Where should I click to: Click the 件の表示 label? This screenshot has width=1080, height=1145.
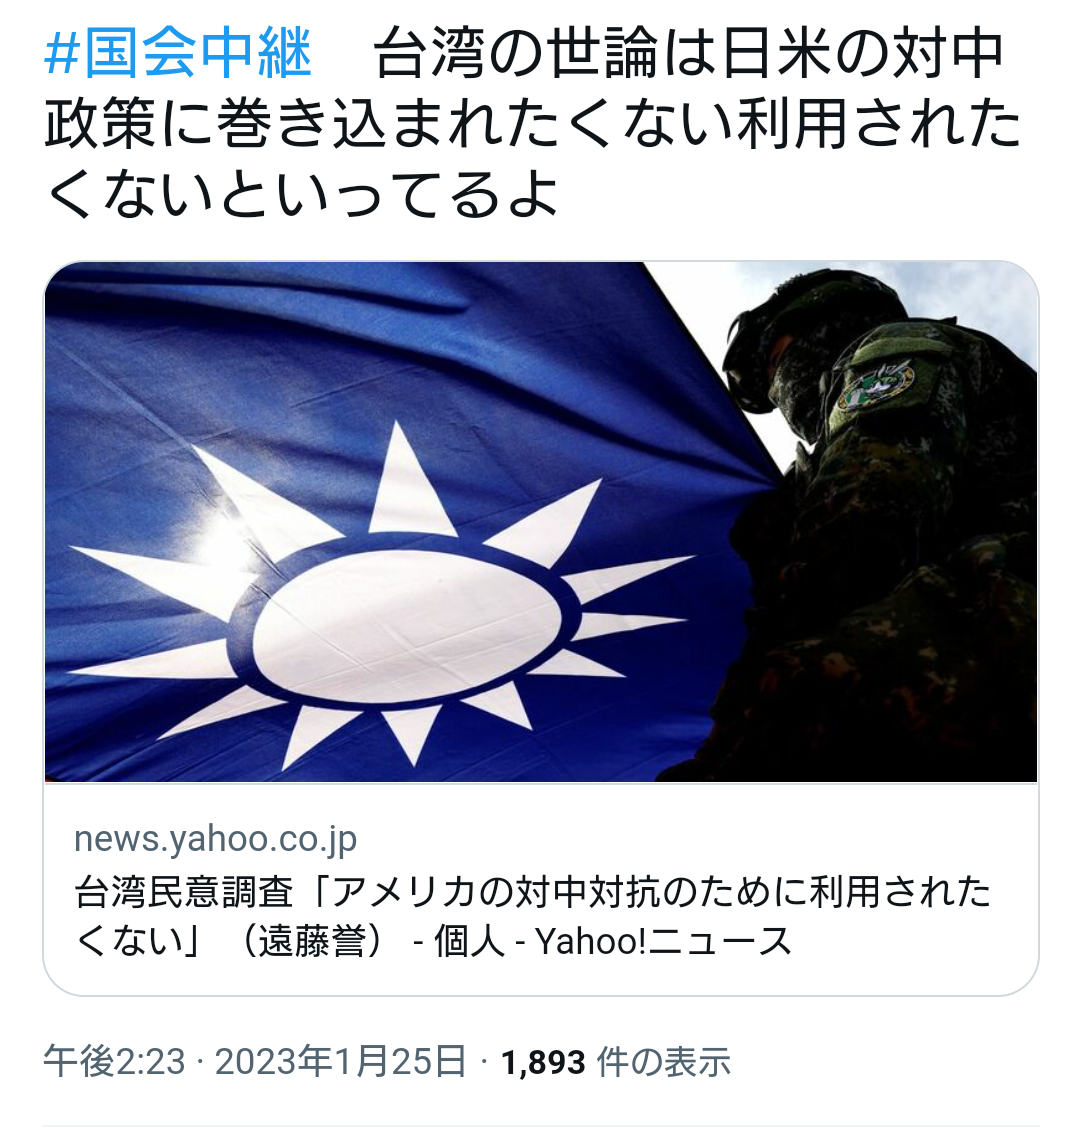click(663, 1062)
